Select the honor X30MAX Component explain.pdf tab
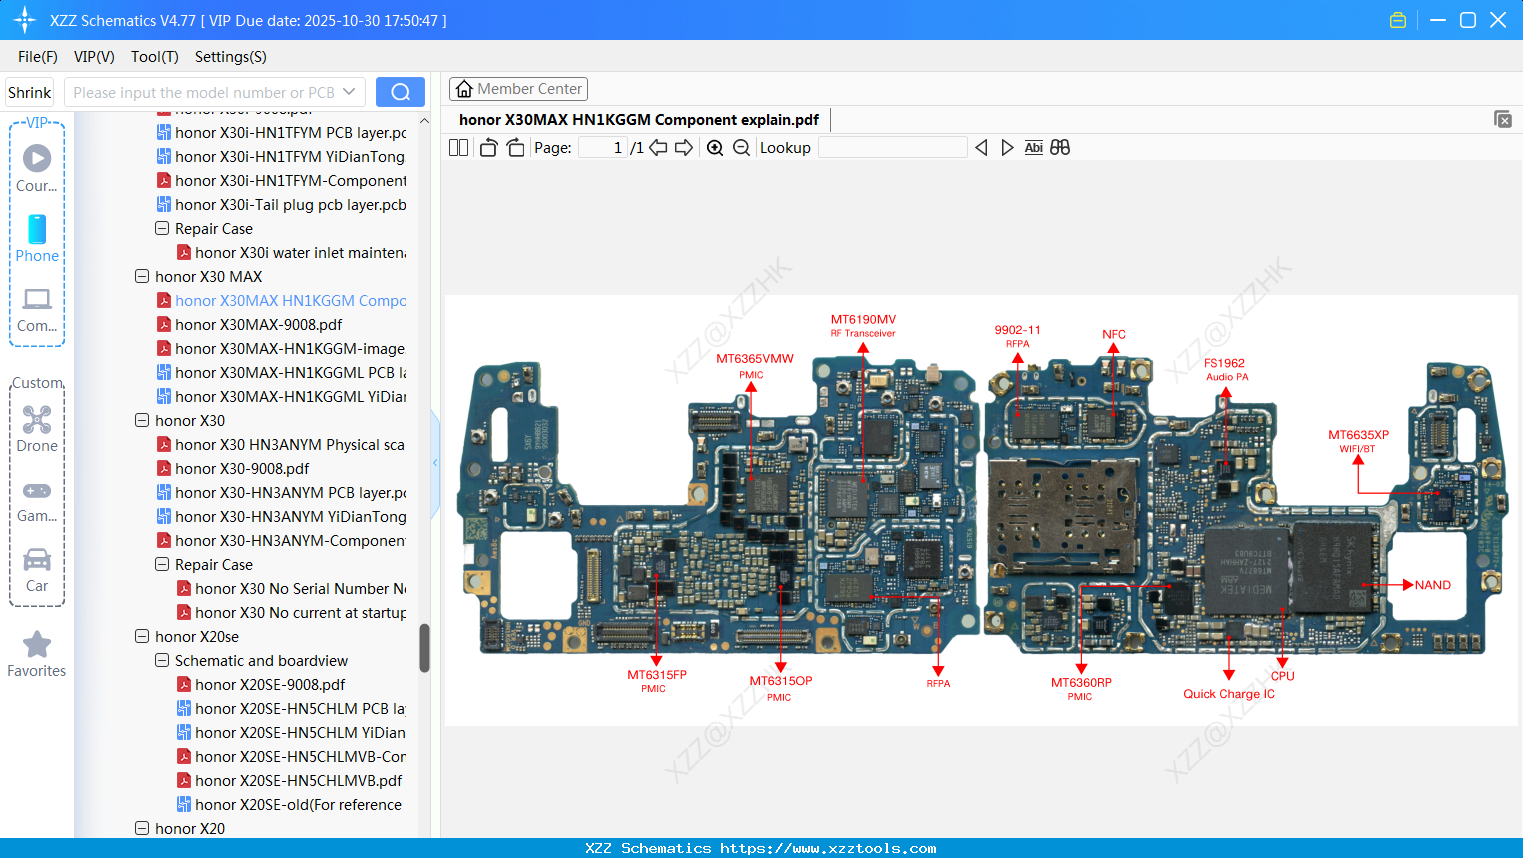Viewport: 1523px width, 858px height. [639, 120]
